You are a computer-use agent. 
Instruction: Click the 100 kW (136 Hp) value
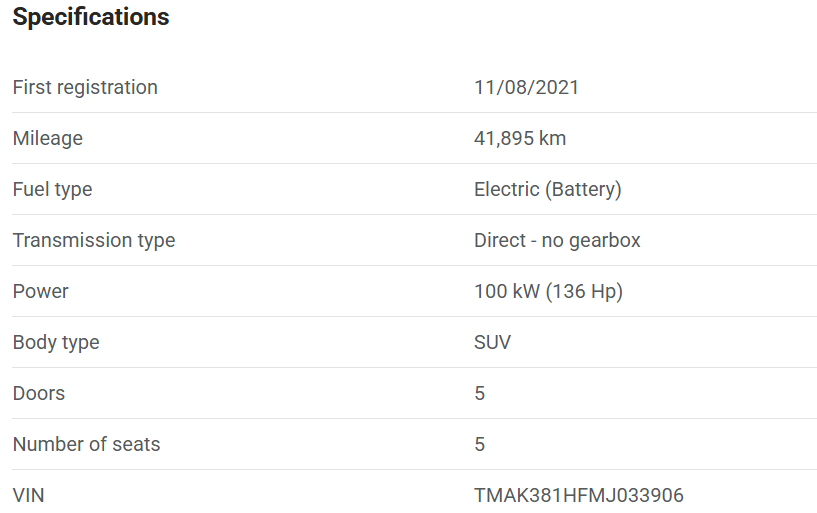tap(548, 292)
